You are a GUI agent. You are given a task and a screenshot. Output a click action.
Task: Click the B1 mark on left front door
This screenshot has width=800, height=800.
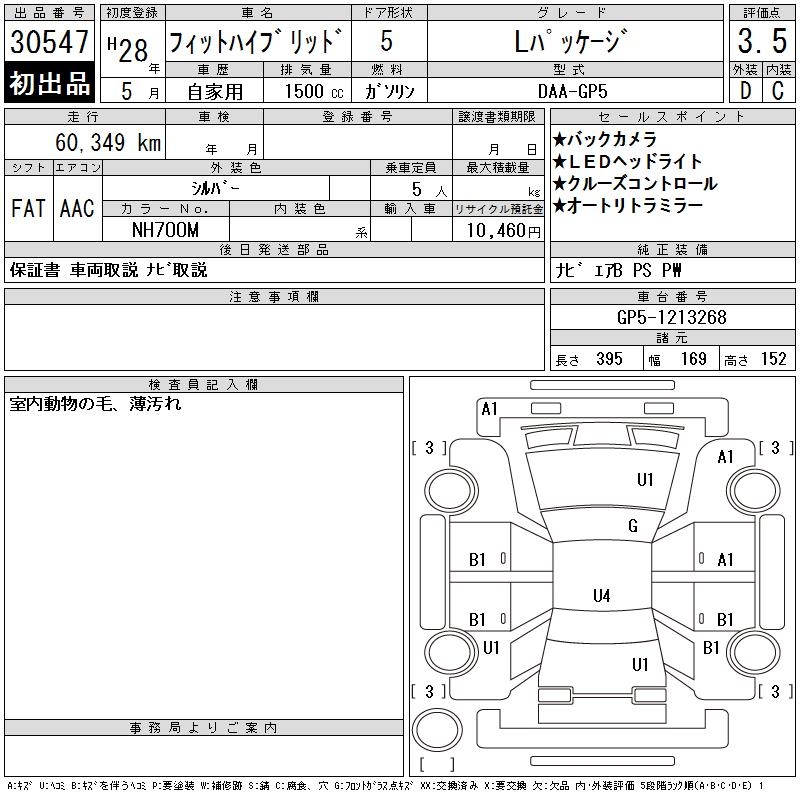(477, 560)
